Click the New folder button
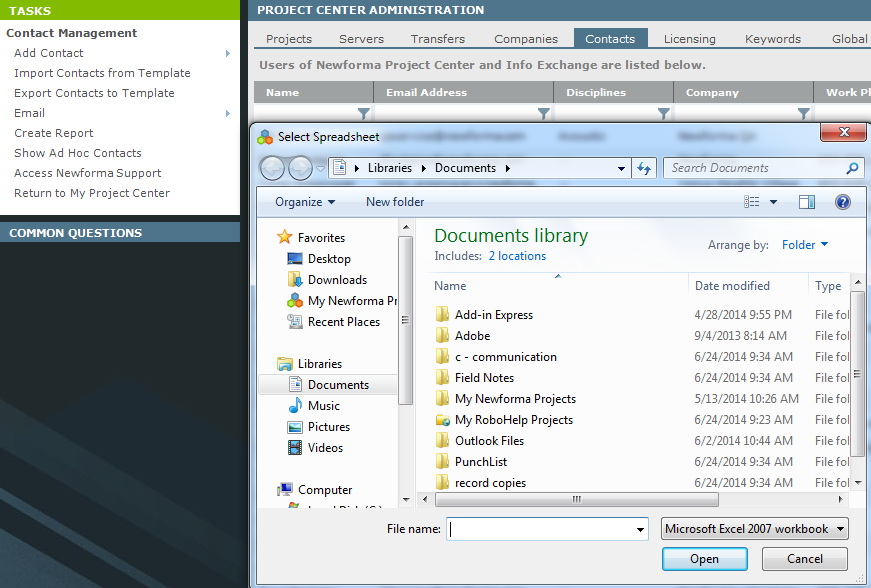This screenshot has height=588, width=871. [395, 202]
